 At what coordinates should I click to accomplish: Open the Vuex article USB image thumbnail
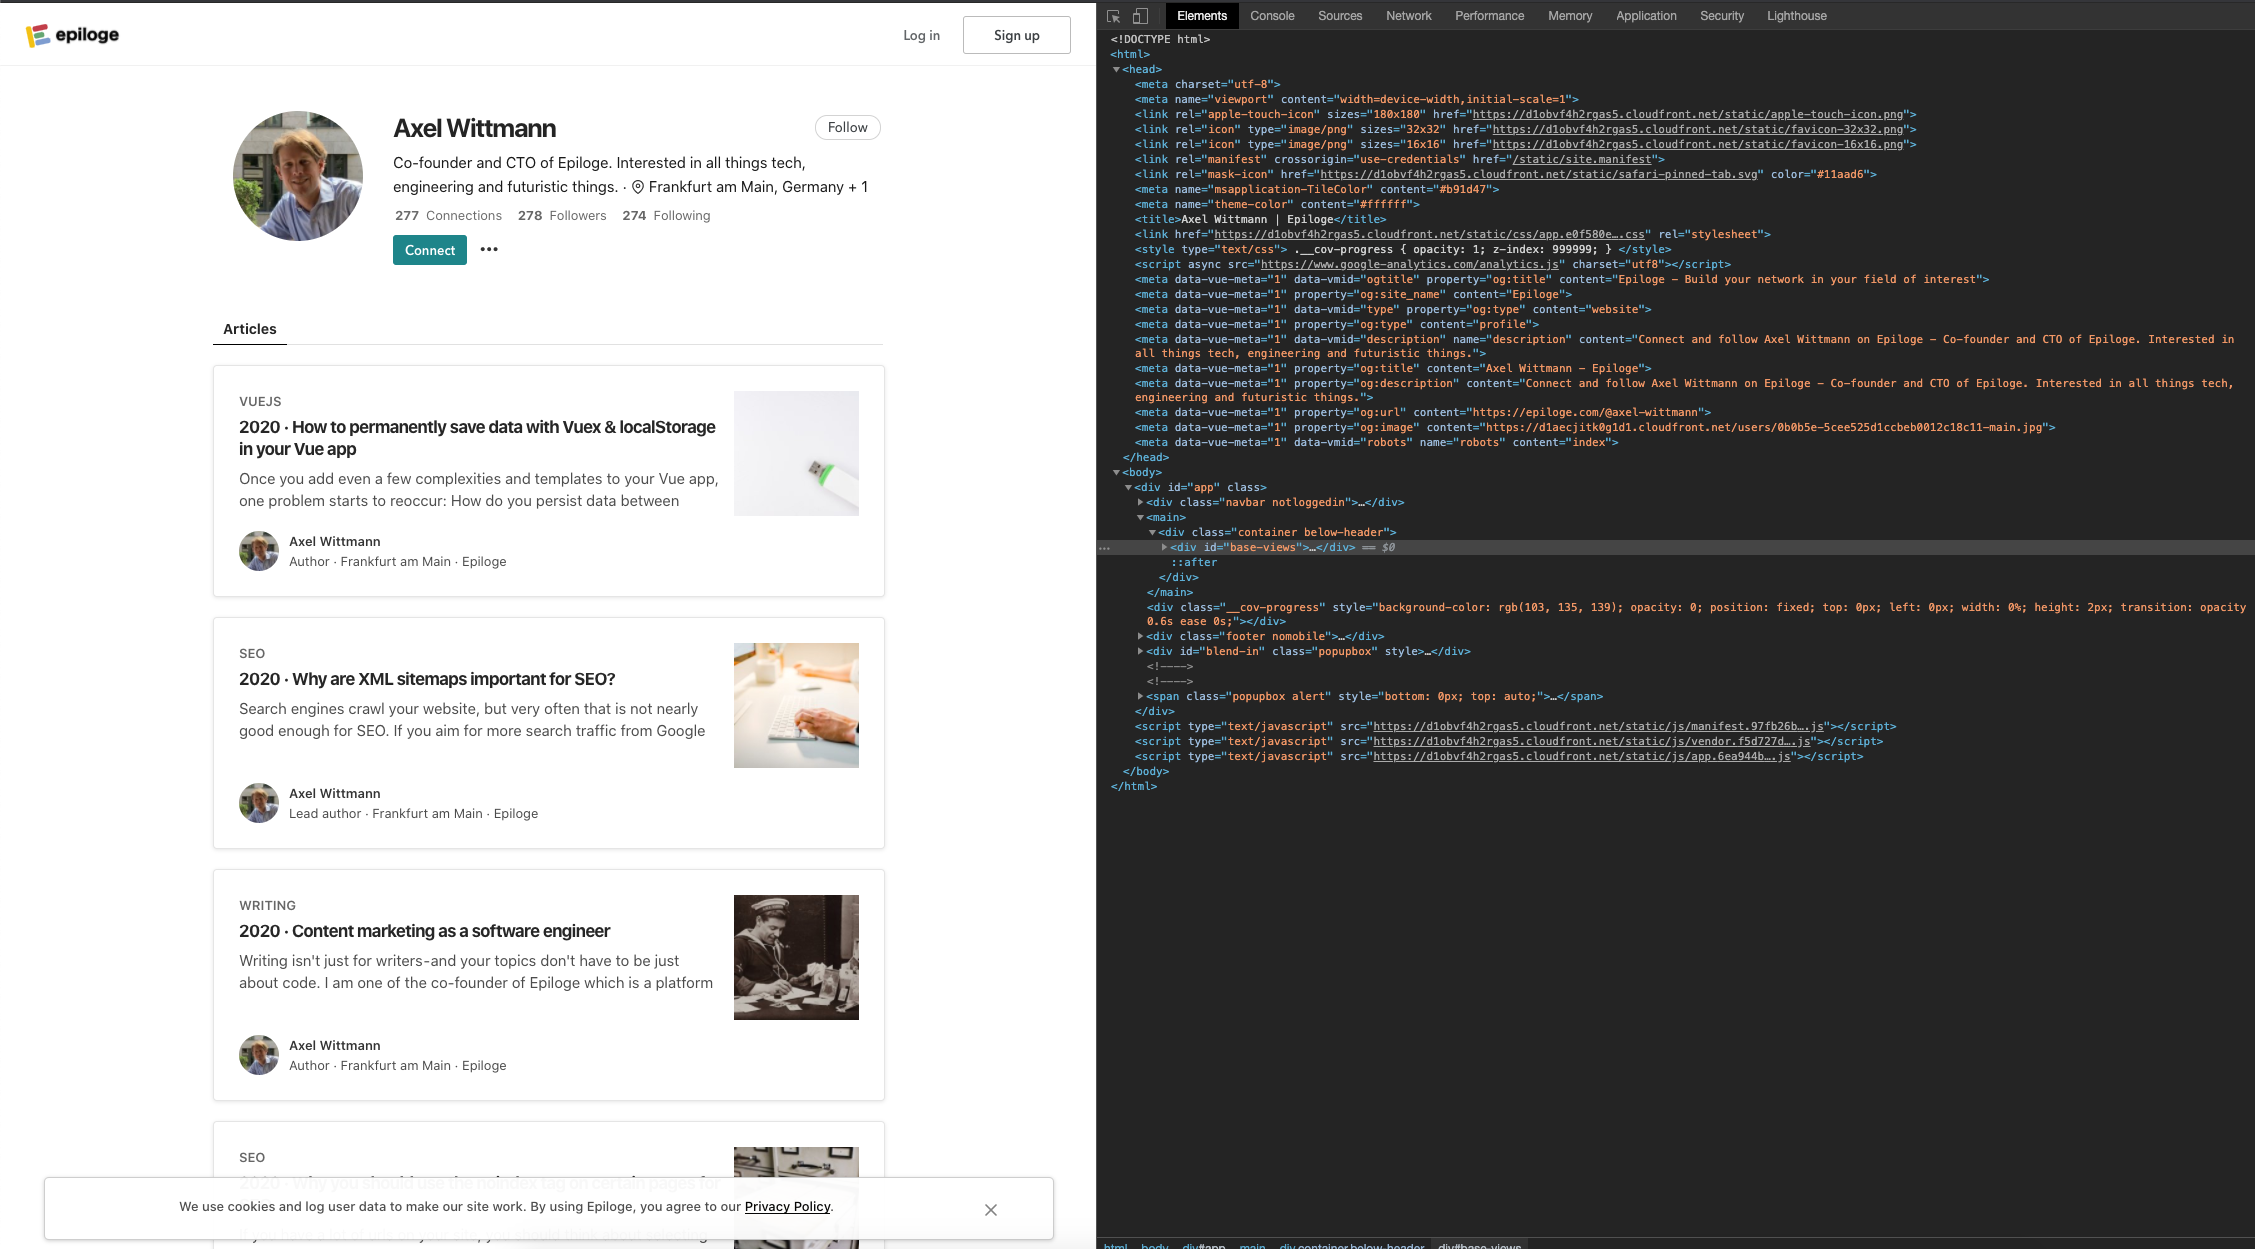796,453
